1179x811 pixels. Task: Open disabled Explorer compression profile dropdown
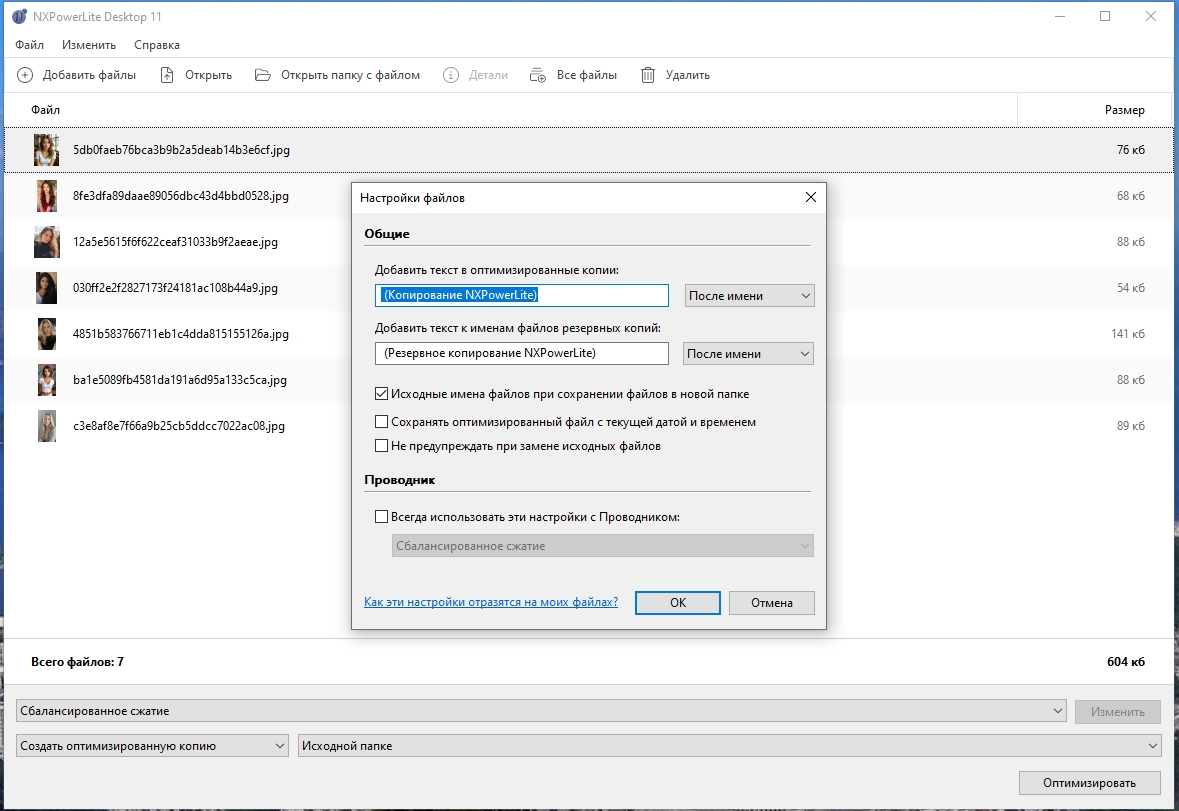602,546
